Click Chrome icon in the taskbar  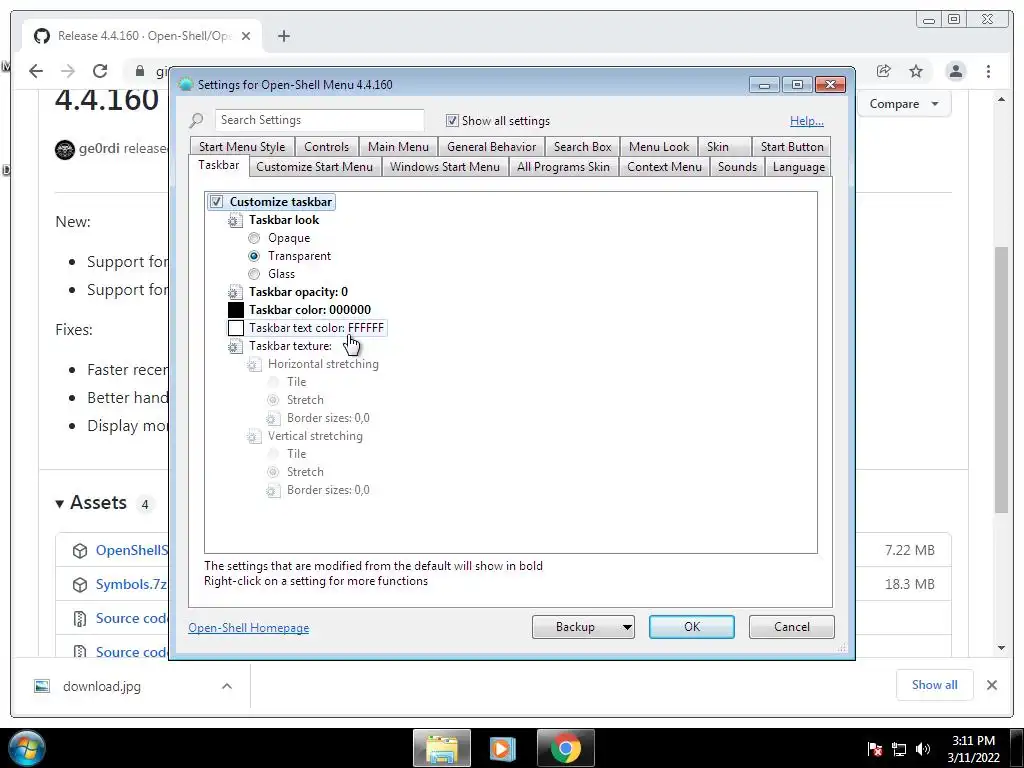(x=566, y=748)
